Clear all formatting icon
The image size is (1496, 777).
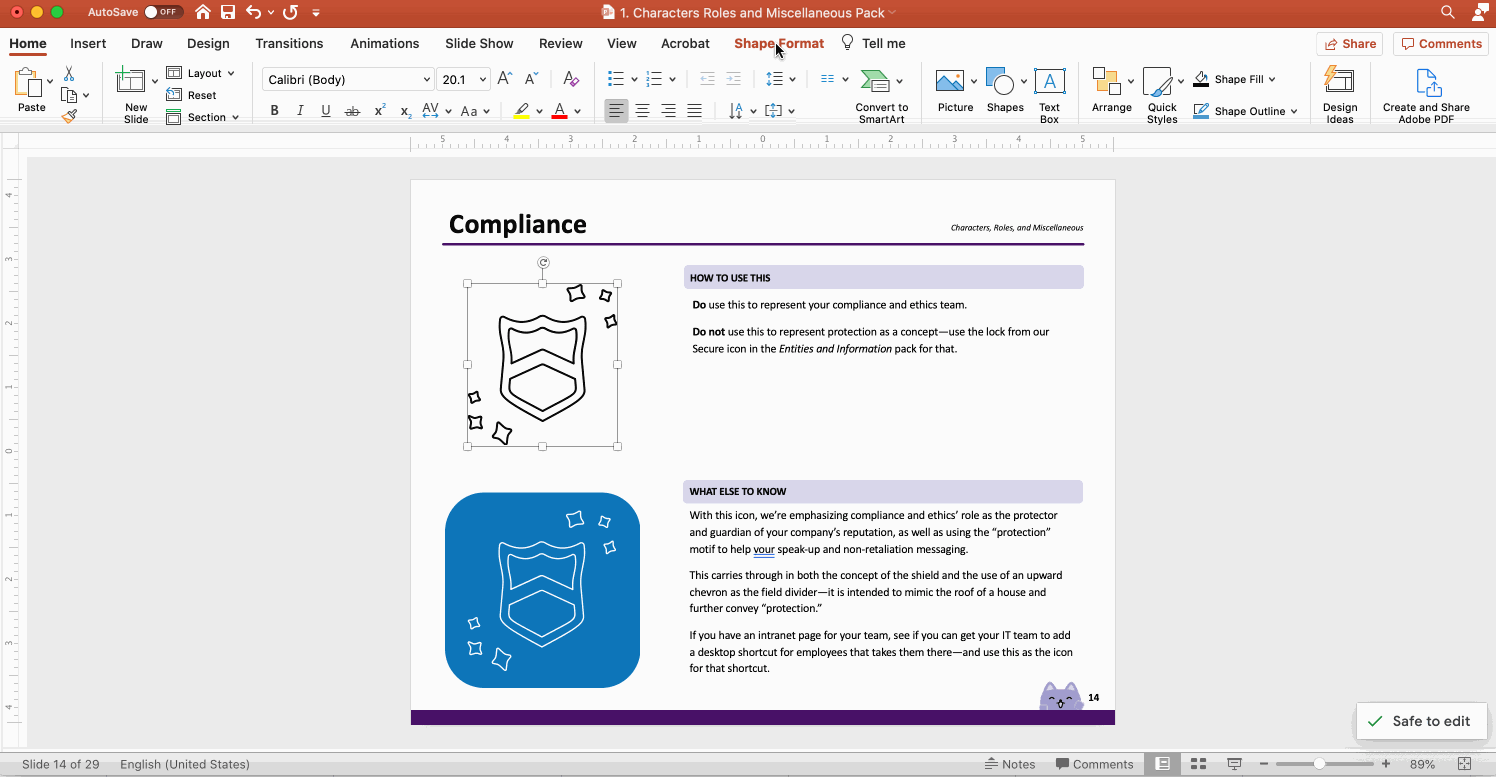[571, 79]
